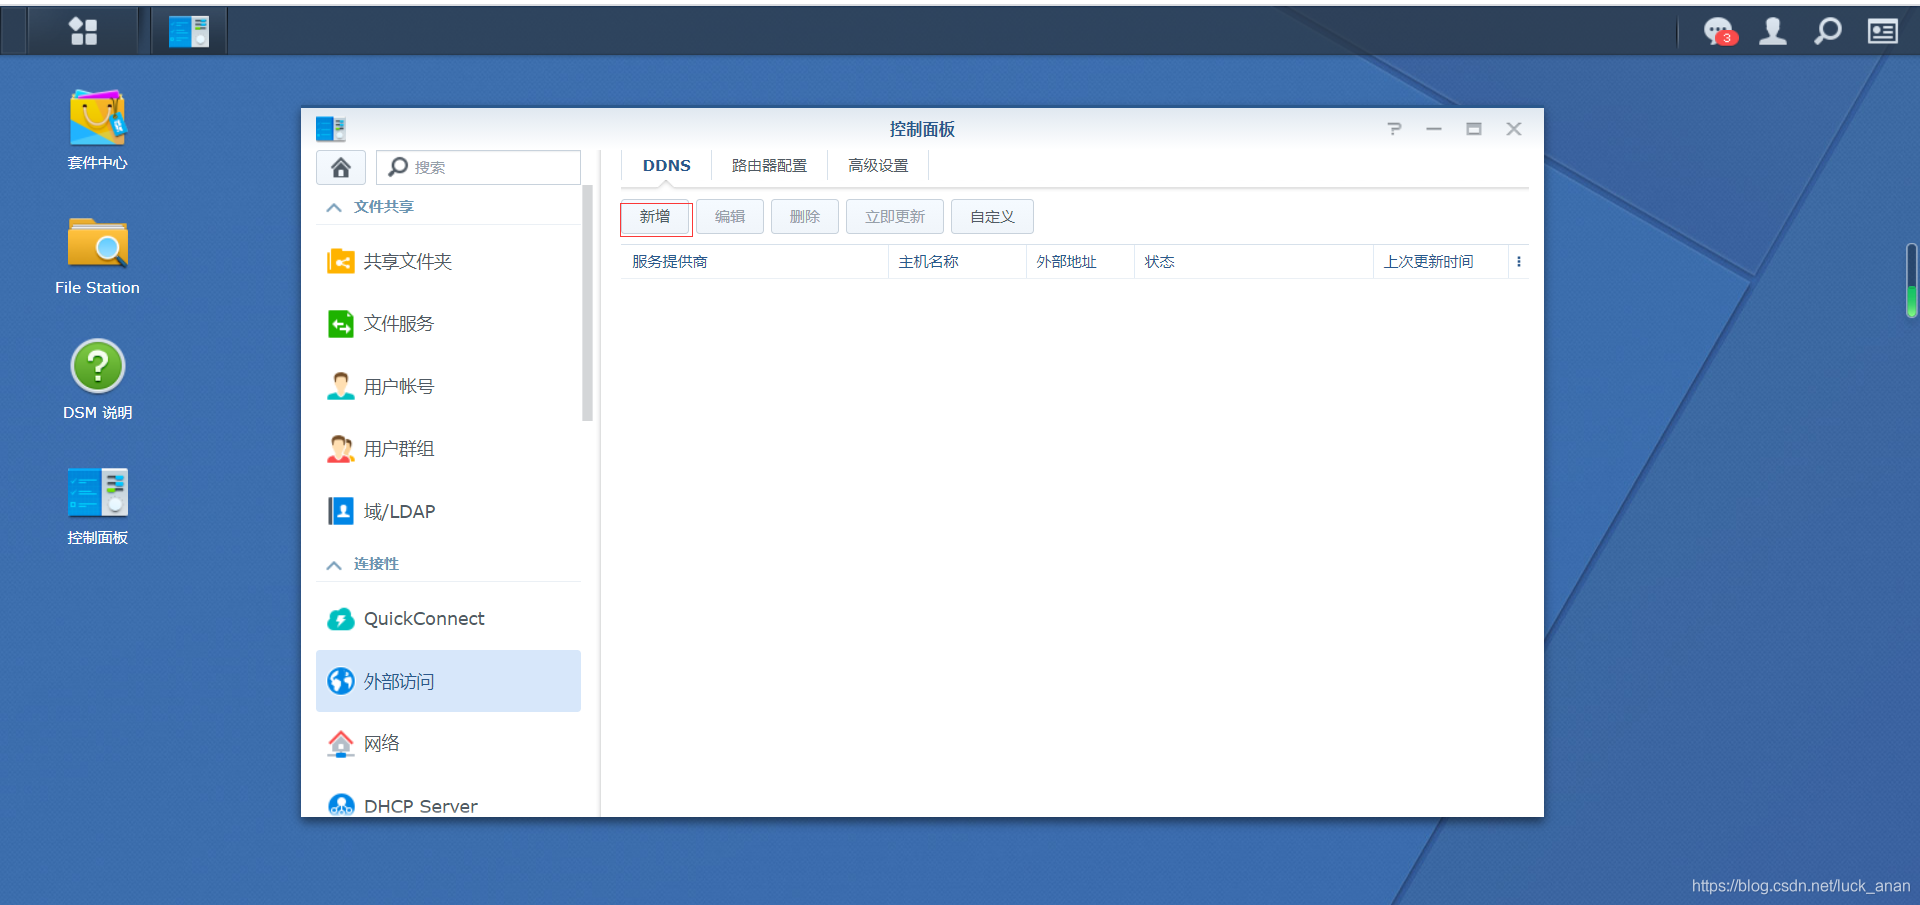Click the 网络 house icon in sidebar
Screen dimensions: 1920x905
click(x=341, y=744)
